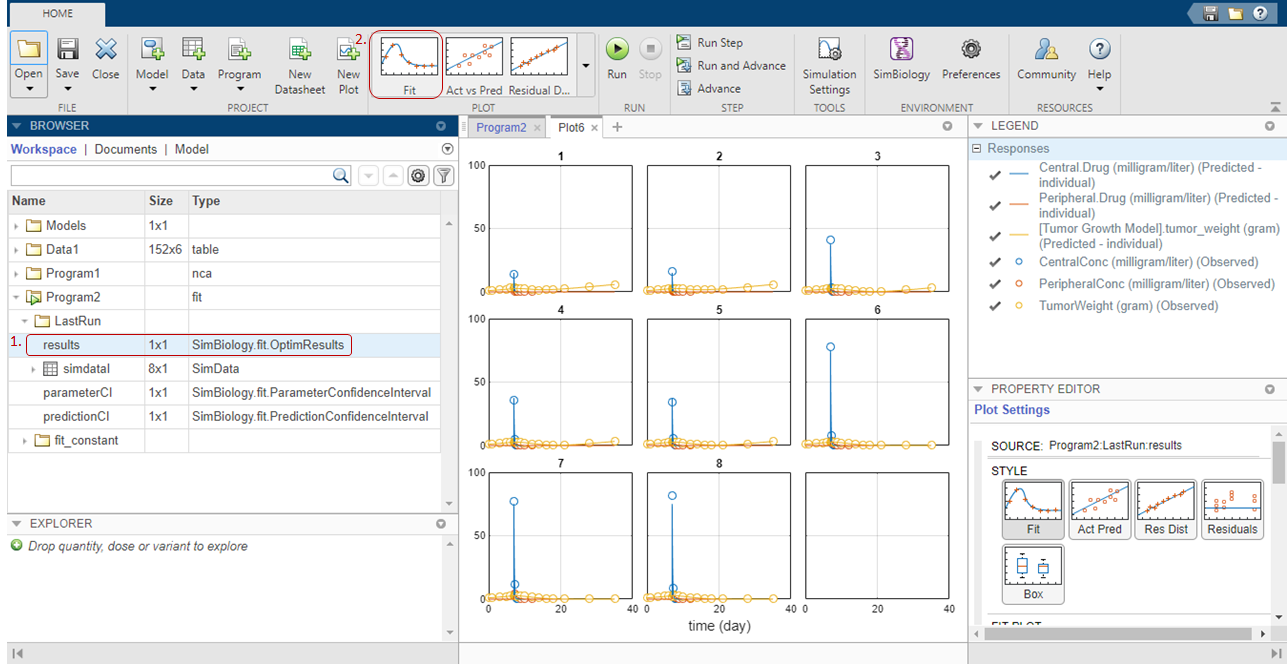Click the filter funnel icon in Browser
Viewport: 1287px width, 664px height.
443,176
